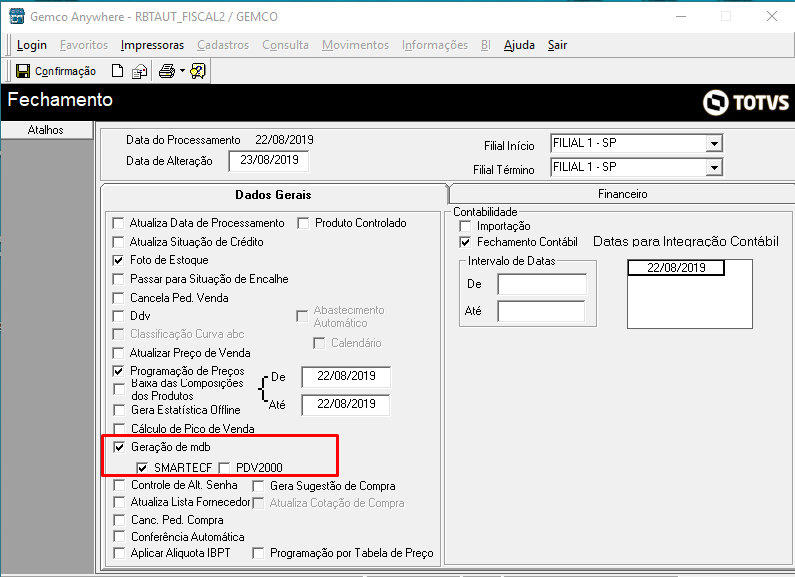Image resolution: width=795 pixels, height=577 pixels.
Task: Open the Movimentos menu
Action: pyautogui.click(x=355, y=45)
